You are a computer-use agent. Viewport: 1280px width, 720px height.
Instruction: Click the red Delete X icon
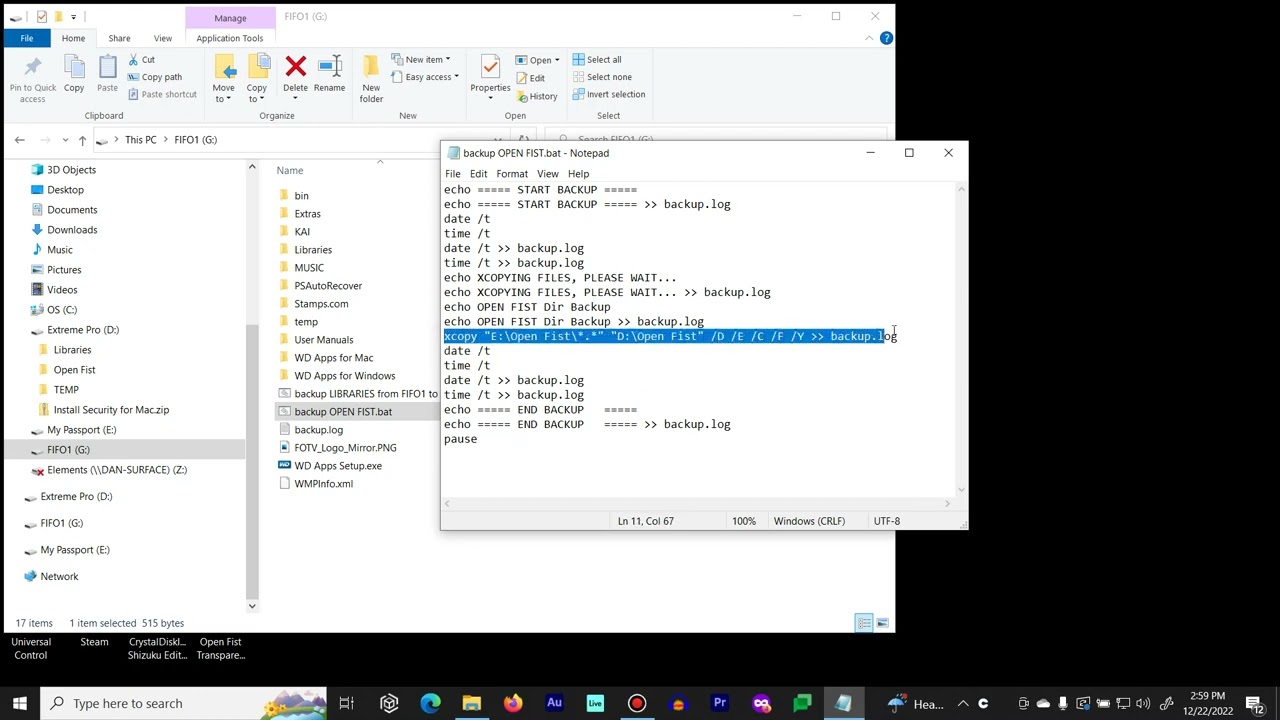point(295,67)
